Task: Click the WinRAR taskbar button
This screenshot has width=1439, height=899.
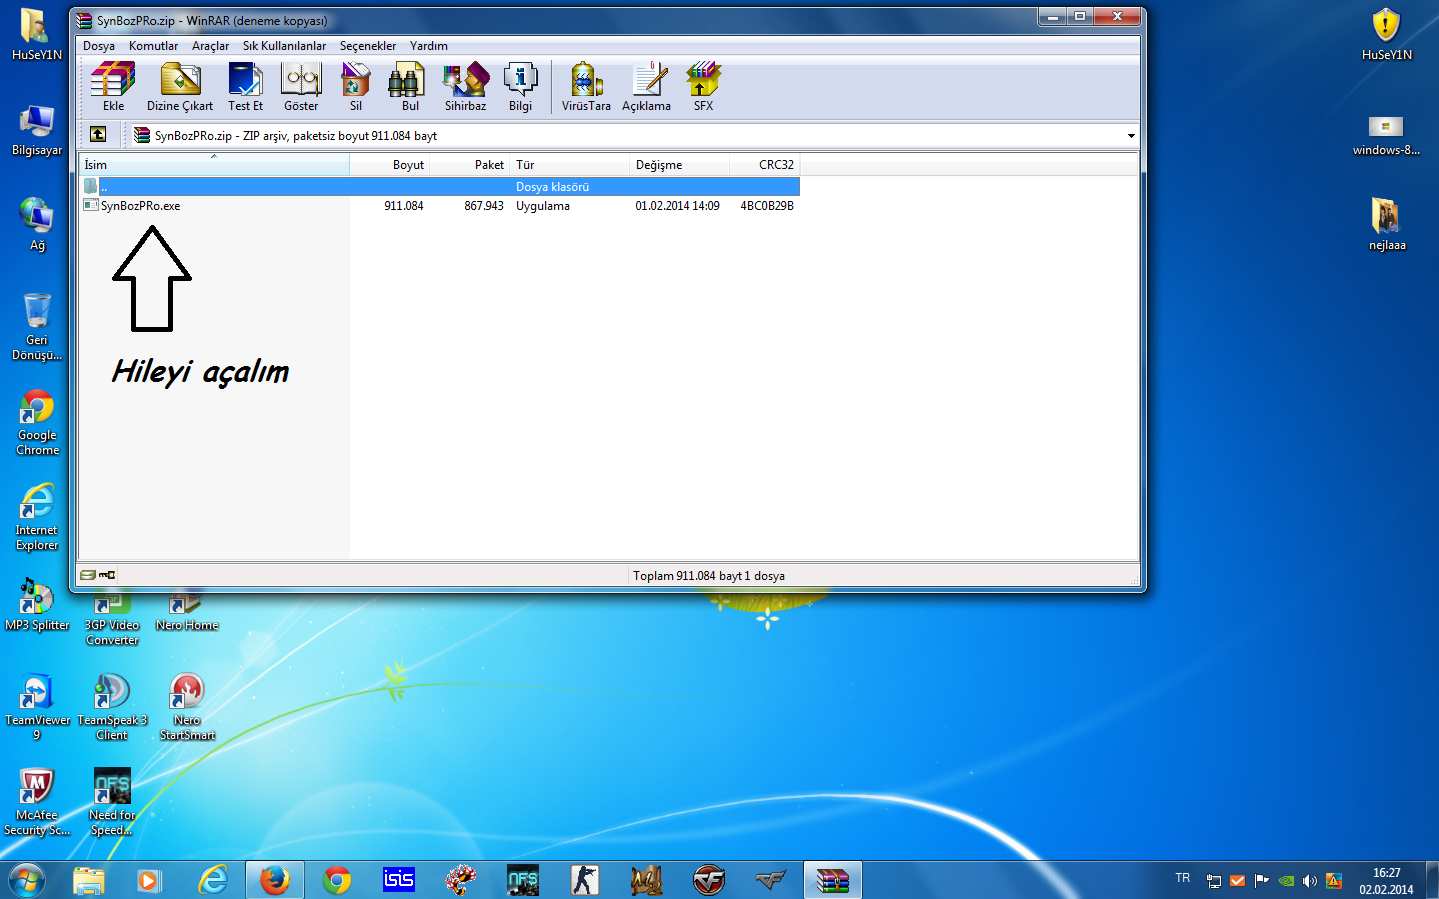Action: (833, 880)
